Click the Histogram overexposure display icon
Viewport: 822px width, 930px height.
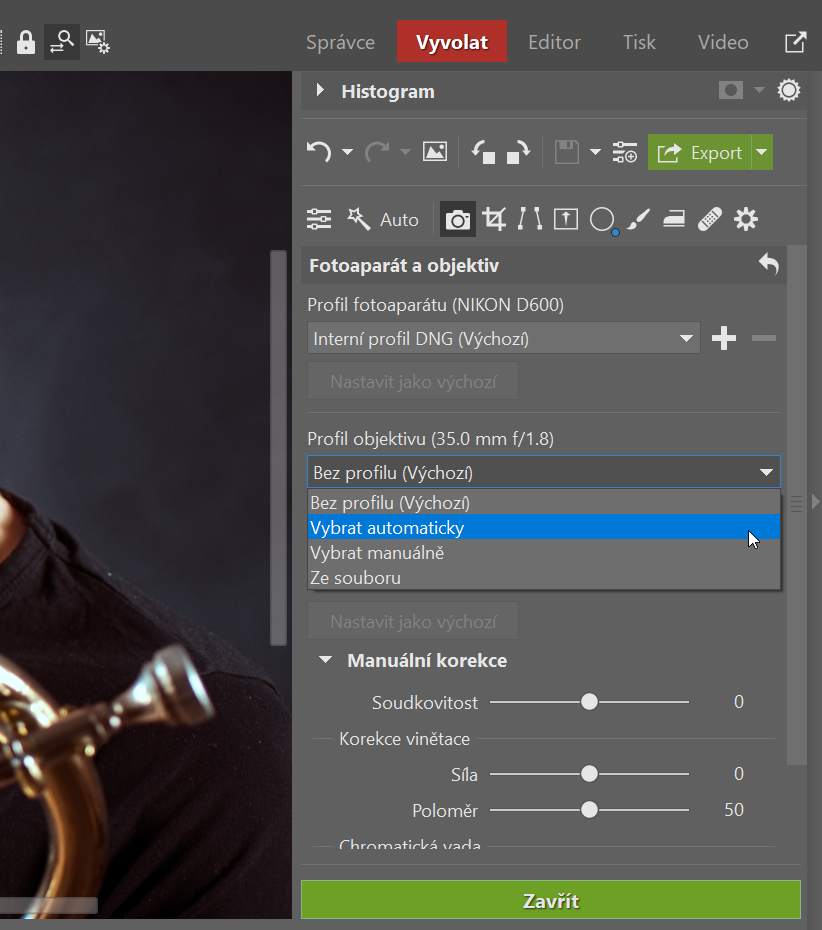click(731, 91)
